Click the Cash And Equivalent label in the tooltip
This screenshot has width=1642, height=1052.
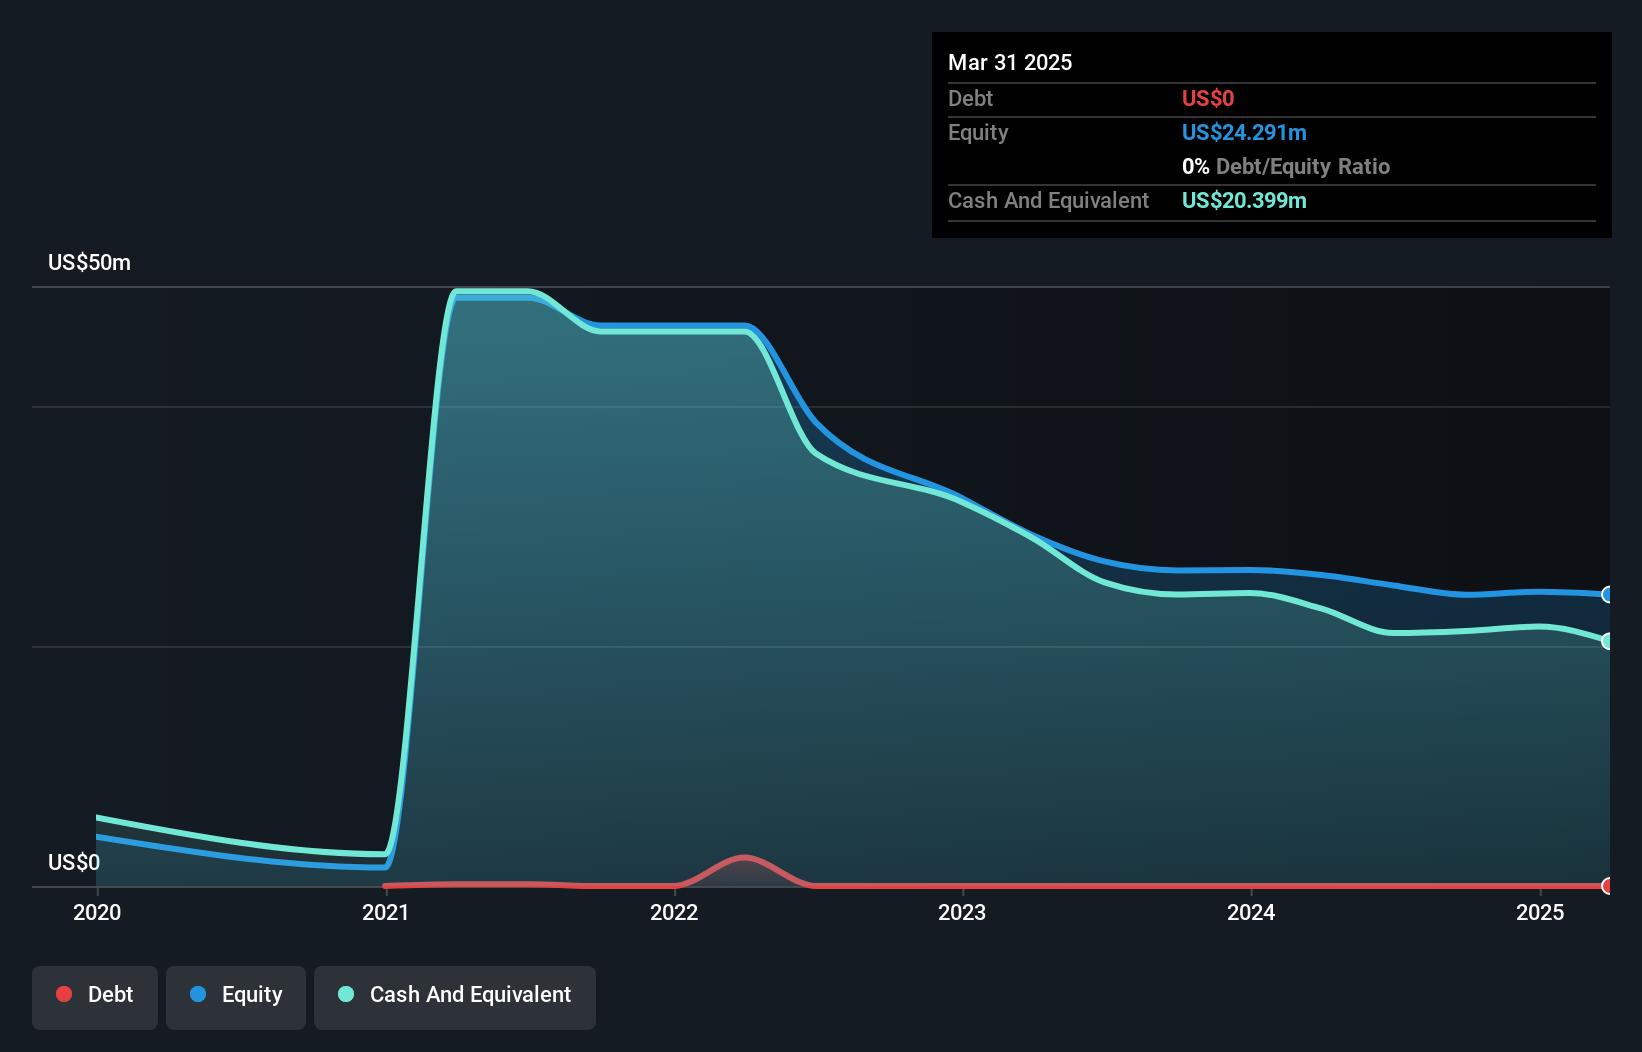(x=1048, y=201)
